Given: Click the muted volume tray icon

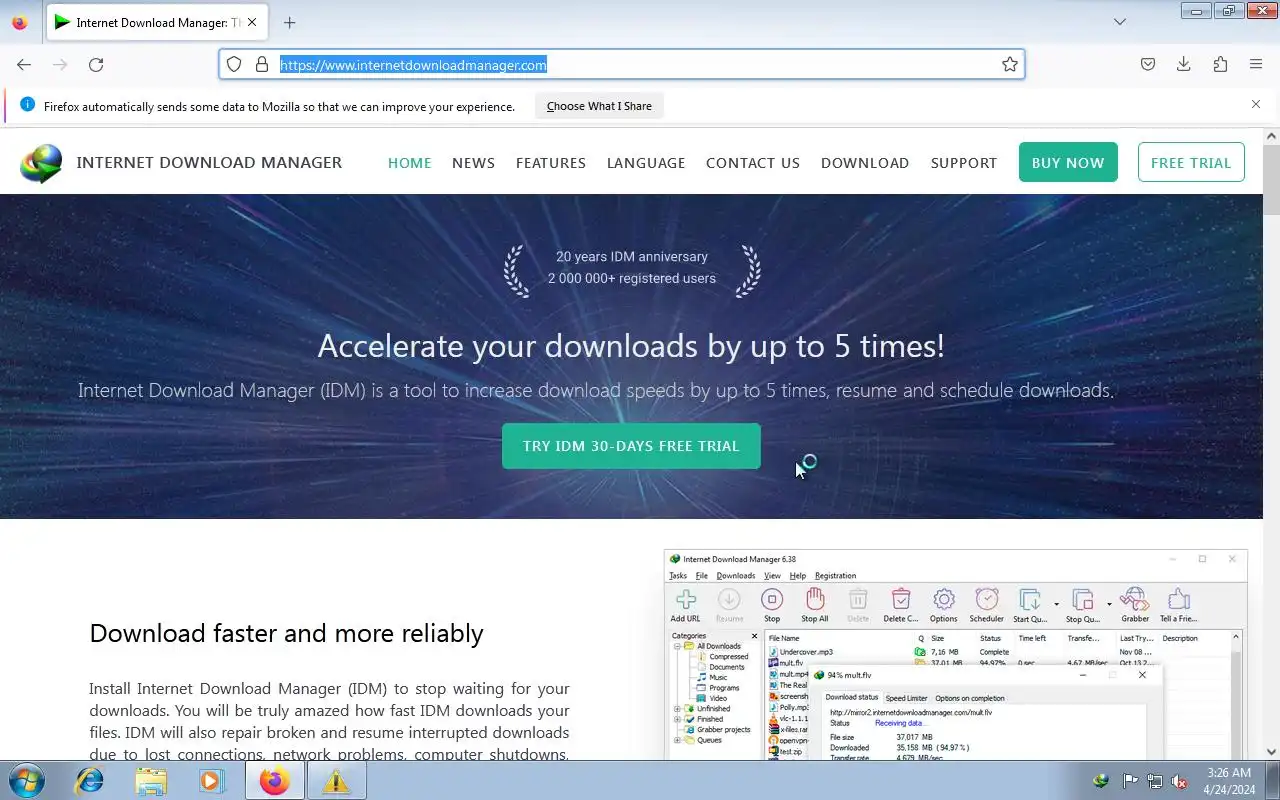Looking at the screenshot, I should (x=1180, y=781).
